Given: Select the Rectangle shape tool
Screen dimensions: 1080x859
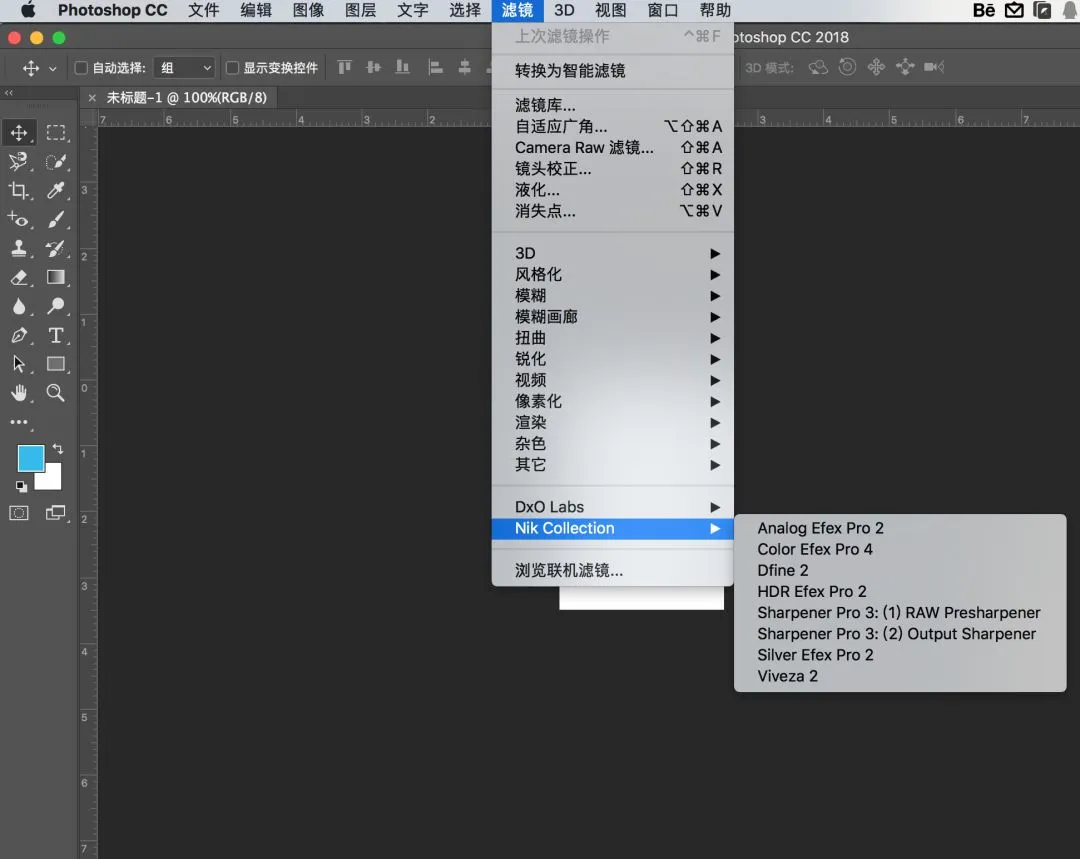Looking at the screenshot, I should [56, 364].
